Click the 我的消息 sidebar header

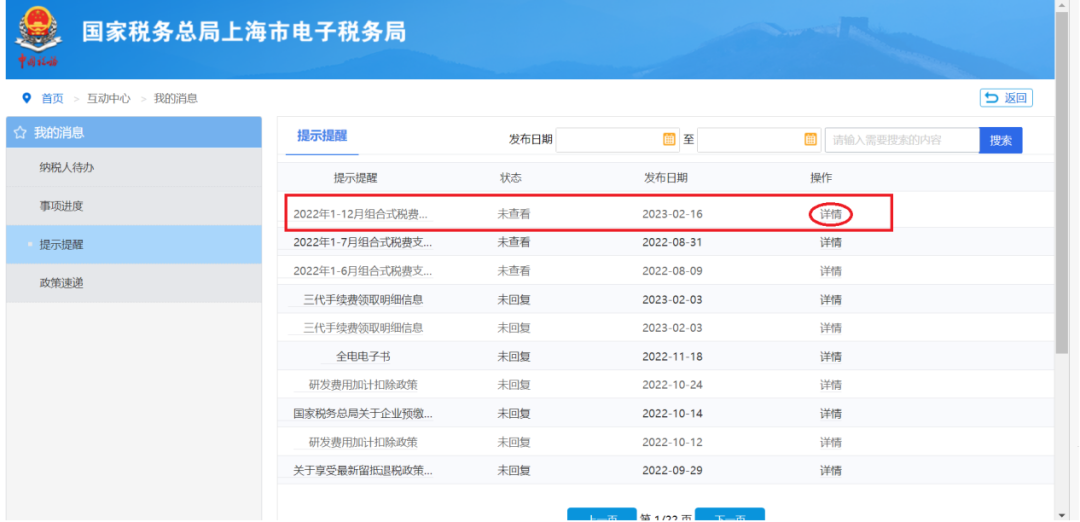134,132
